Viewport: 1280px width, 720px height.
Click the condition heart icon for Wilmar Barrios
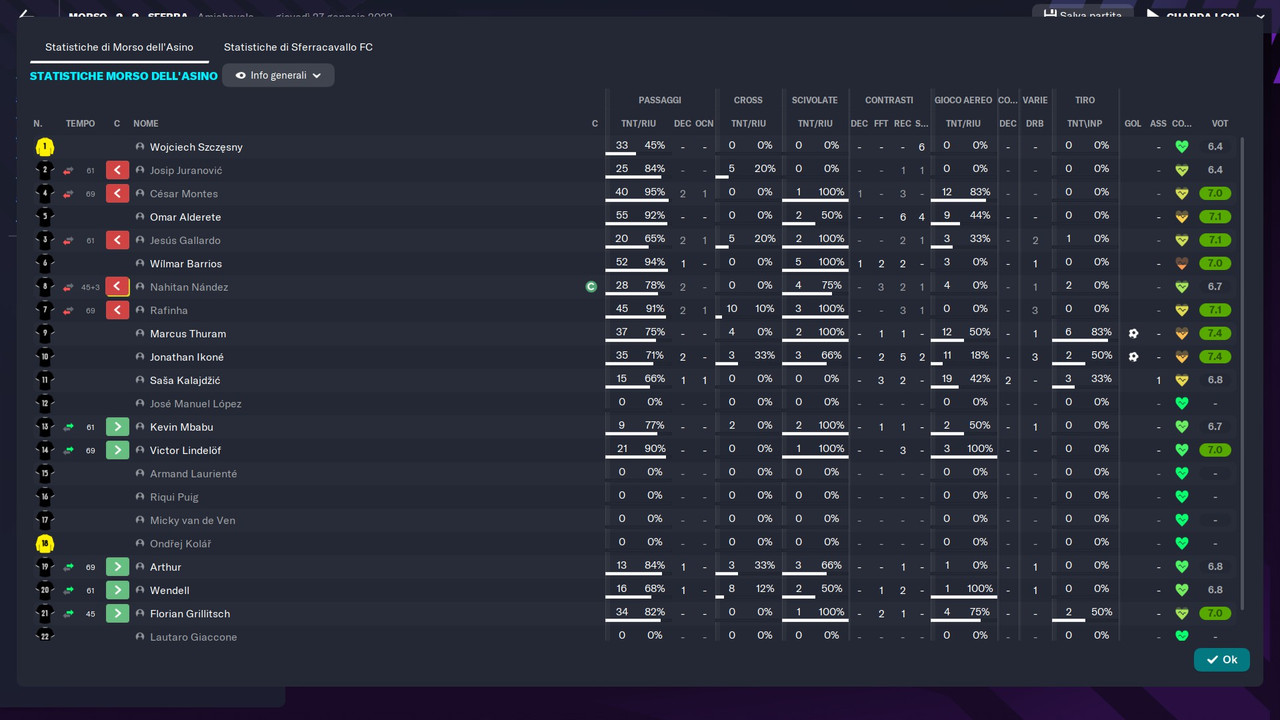pyautogui.click(x=1181, y=264)
